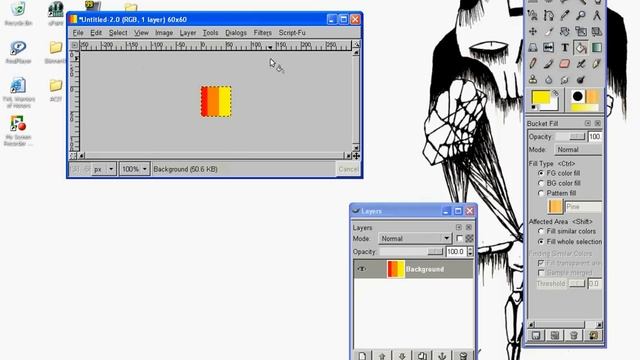Image resolution: width=640 pixels, height=360 pixels.
Task: Select the Eraser tool
Action: (x=564, y=63)
